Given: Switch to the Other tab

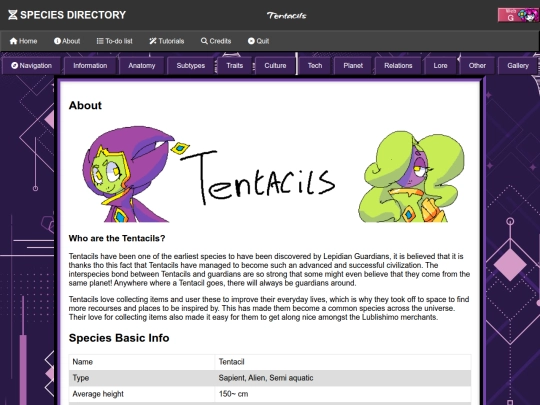Looking at the screenshot, I should click(x=477, y=65).
